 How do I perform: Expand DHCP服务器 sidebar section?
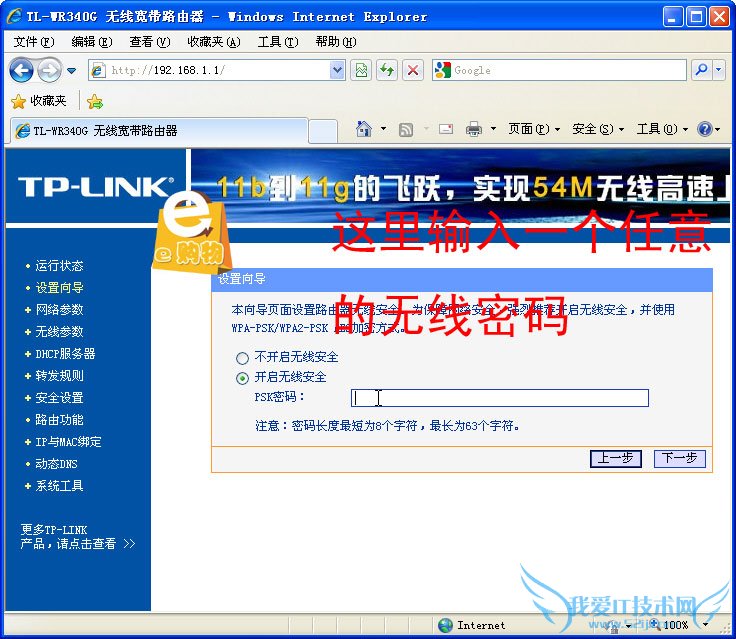pos(65,354)
